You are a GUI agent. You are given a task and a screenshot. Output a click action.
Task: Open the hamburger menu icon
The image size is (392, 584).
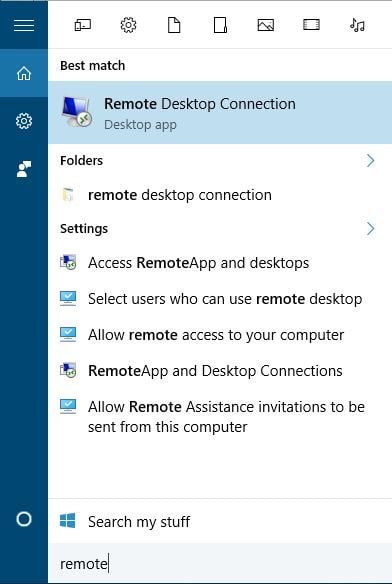tap(24, 25)
